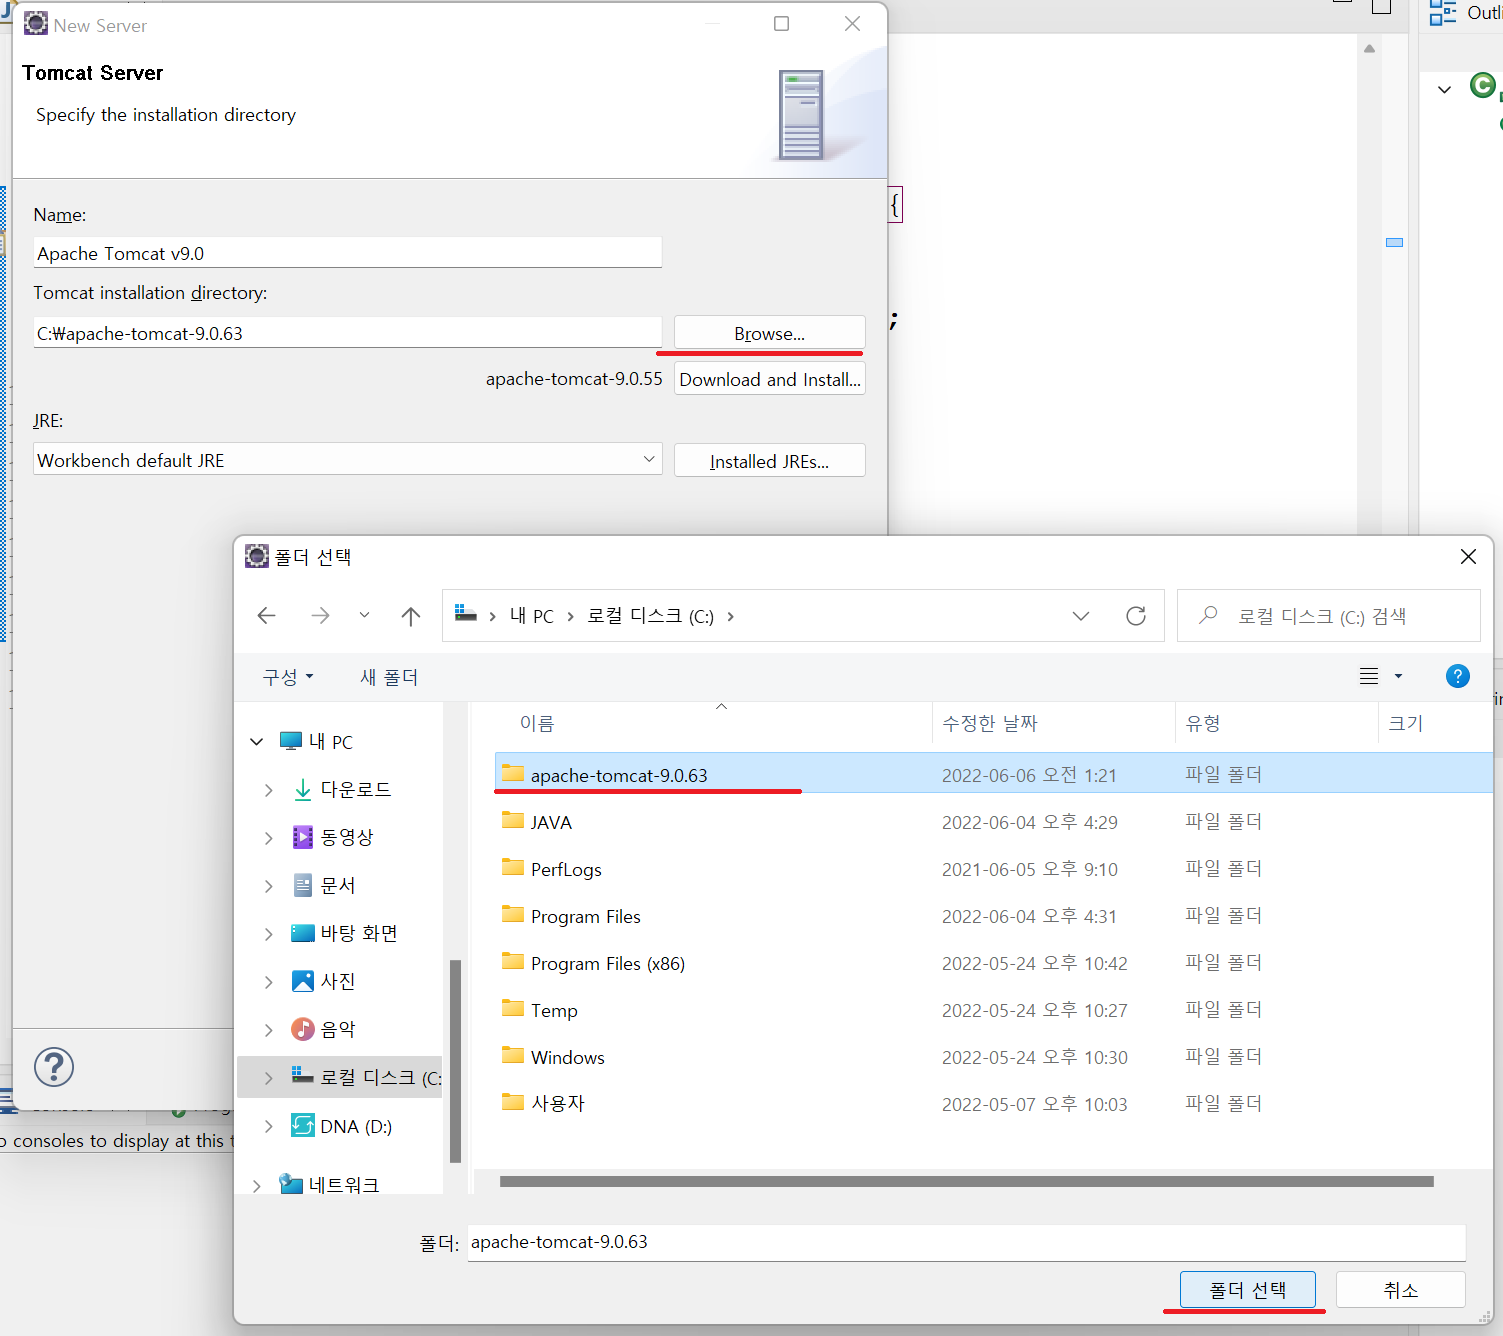Select 사용자 folder
This screenshot has height=1336, width=1503.
[x=557, y=1103]
